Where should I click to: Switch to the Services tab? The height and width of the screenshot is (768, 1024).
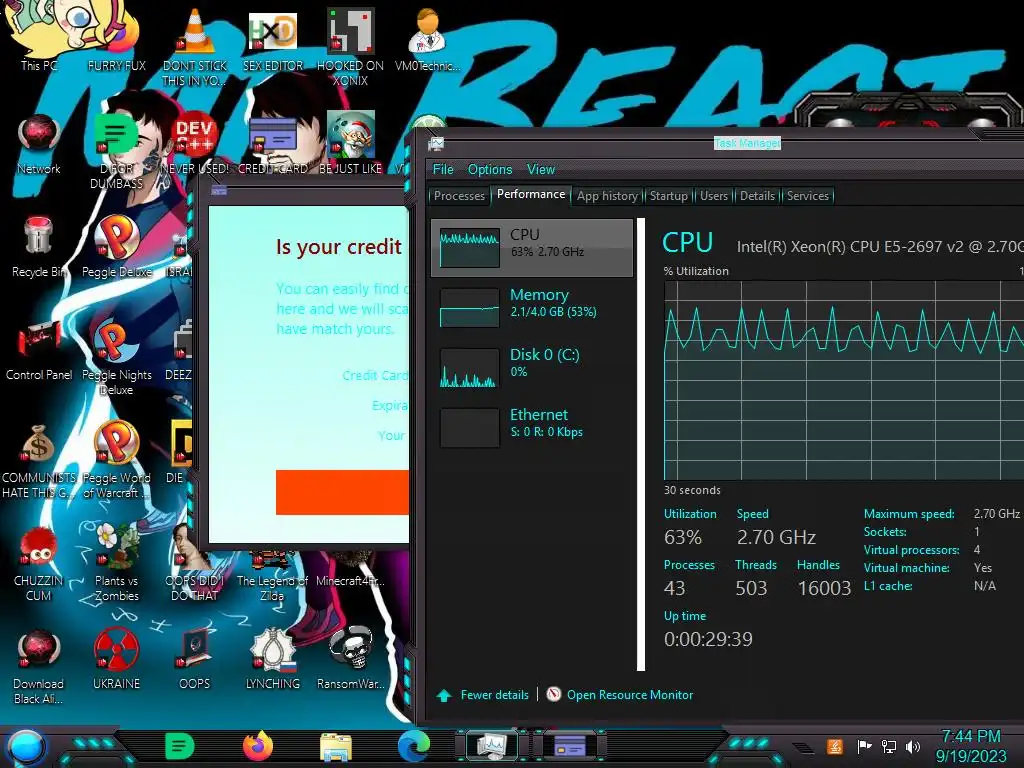pyautogui.click(x=808, y=196)
